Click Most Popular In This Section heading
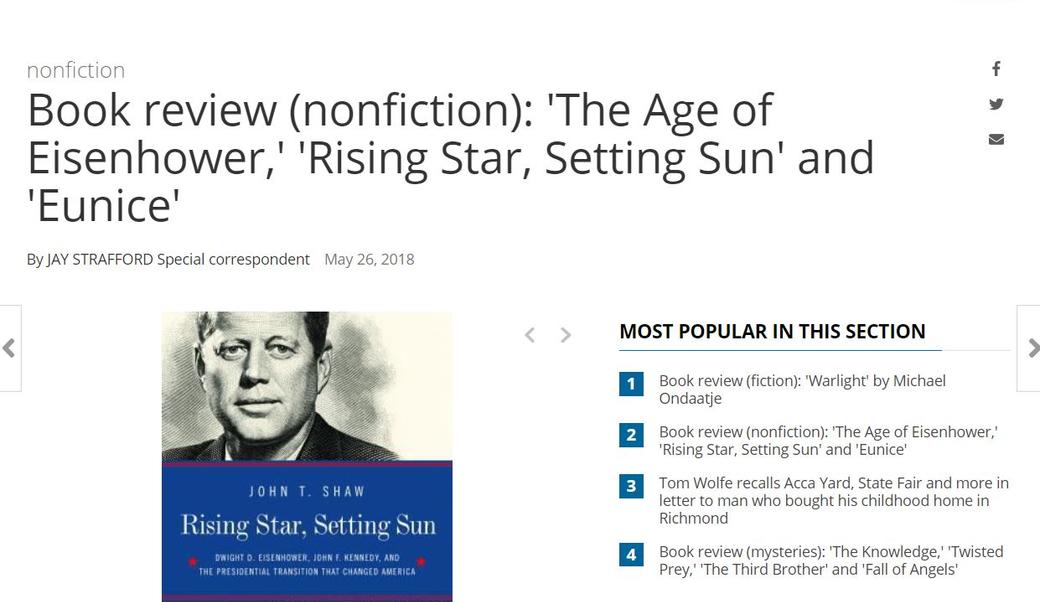 point(772,331)
